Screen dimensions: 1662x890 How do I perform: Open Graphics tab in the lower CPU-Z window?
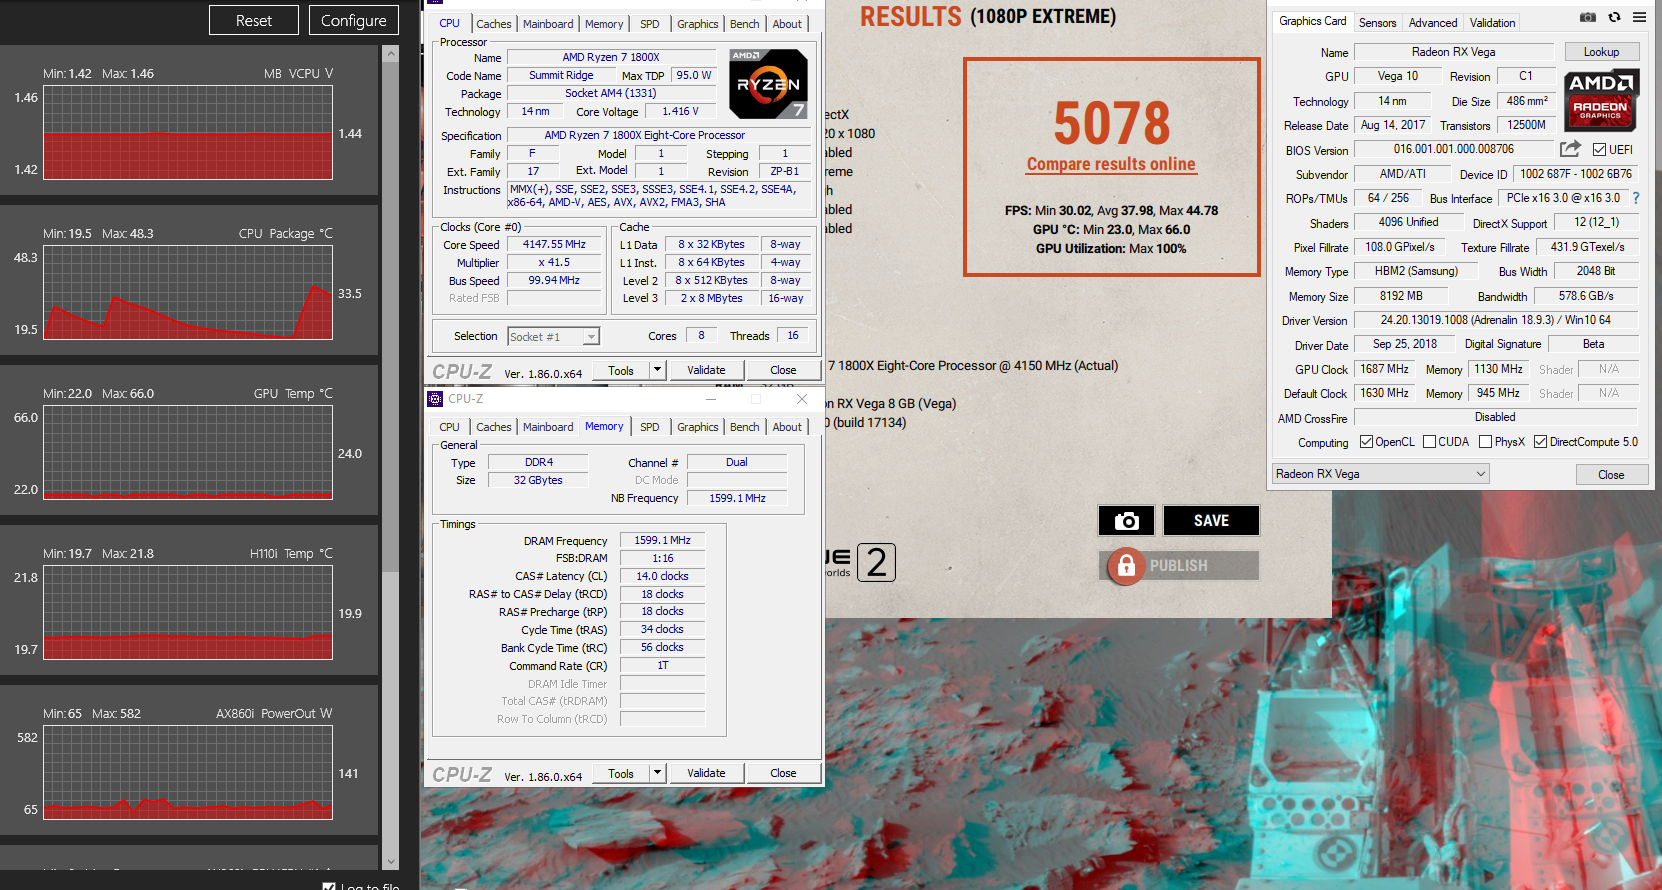[697, 427]
